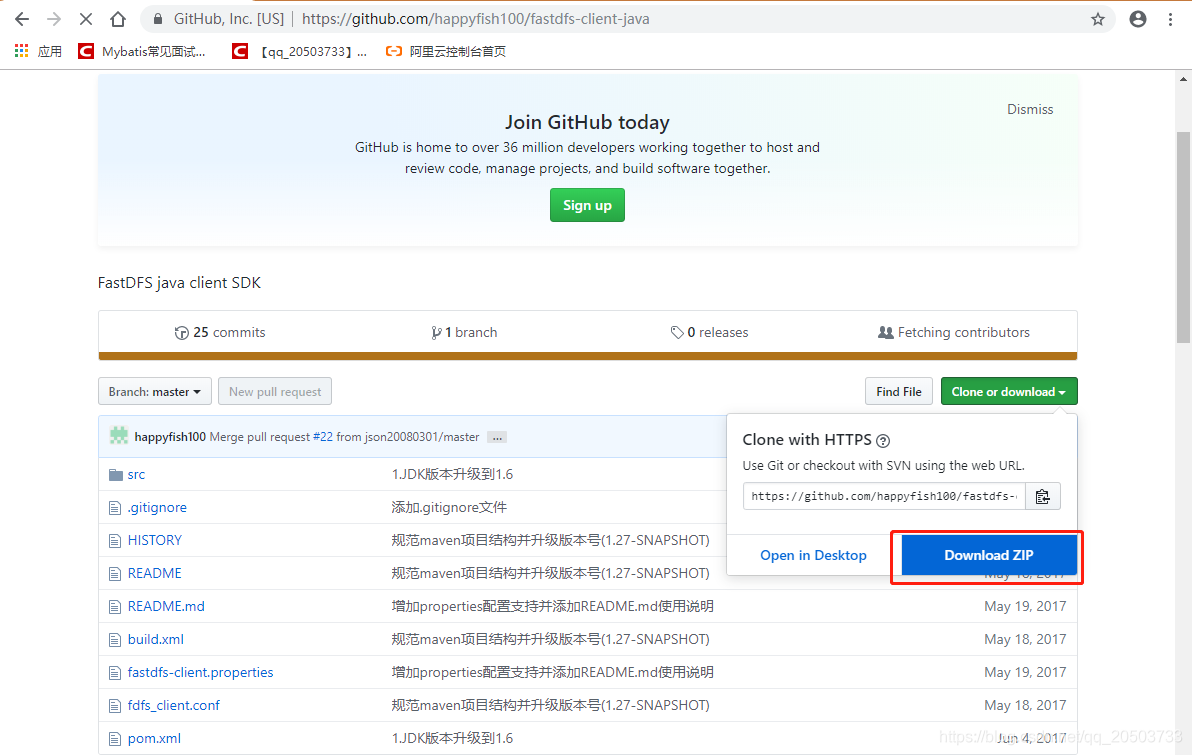Viewport: 1192px width, 755px height.
Task: Open Chrome profile account icon
Action: pyautogui.click(x=1137, y=19)
